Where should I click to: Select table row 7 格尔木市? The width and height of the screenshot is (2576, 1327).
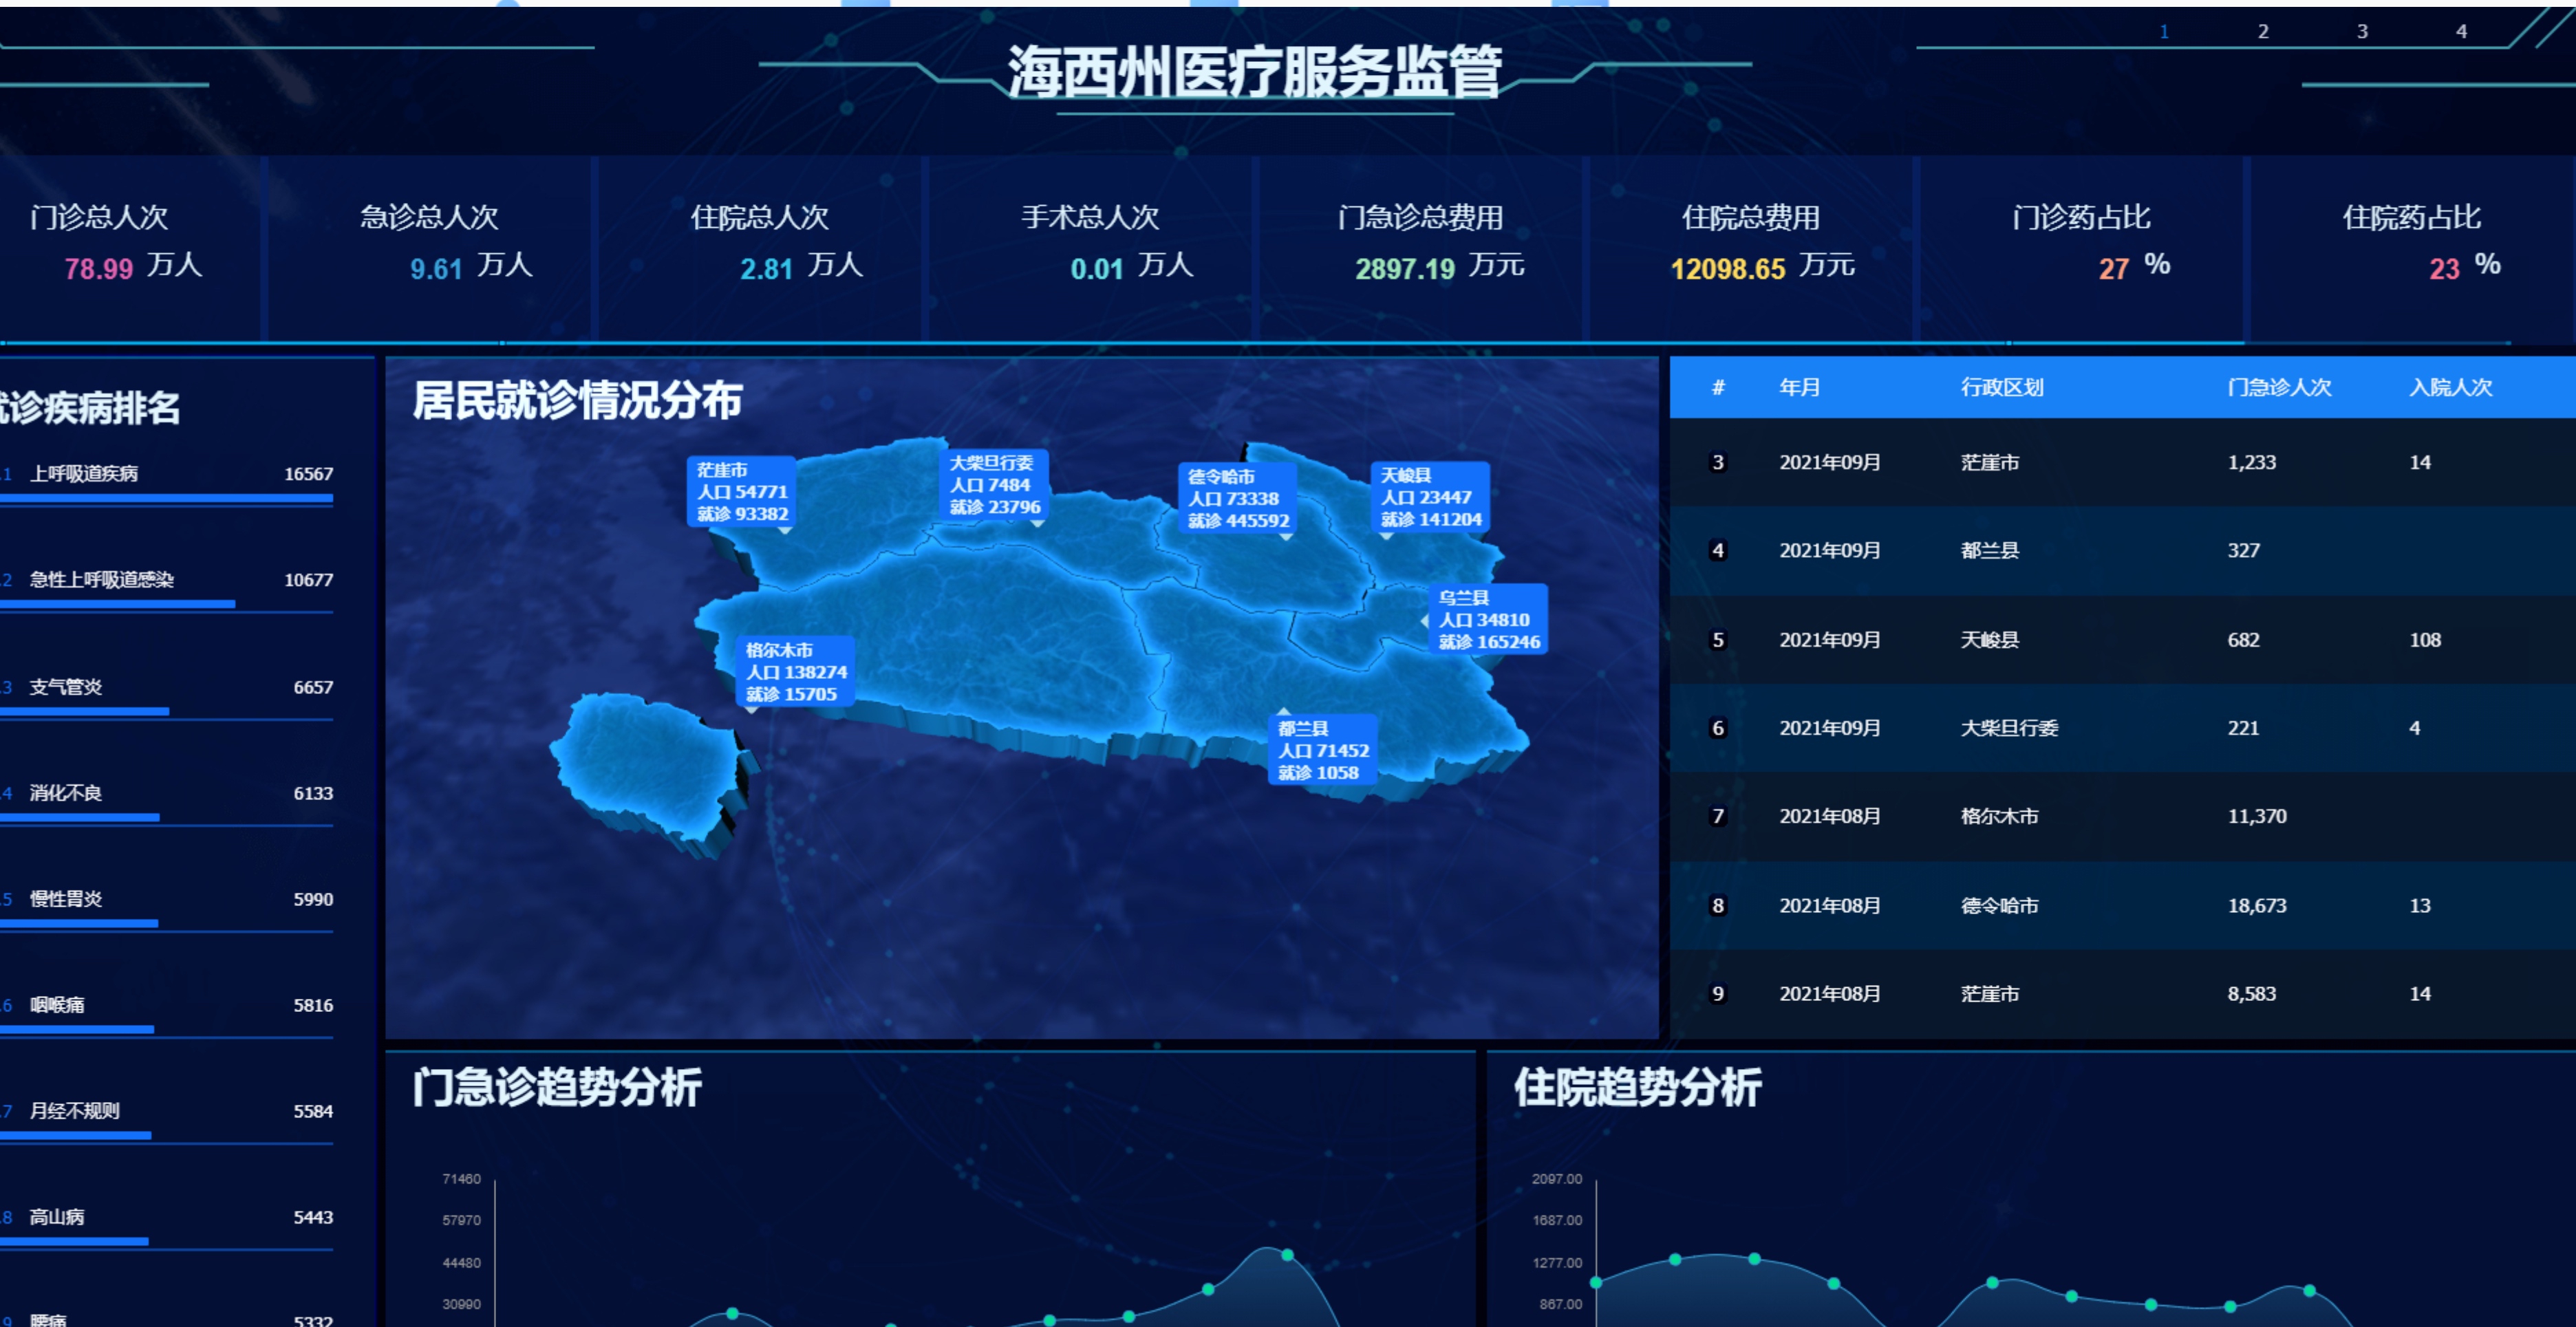coord(2122,816)
